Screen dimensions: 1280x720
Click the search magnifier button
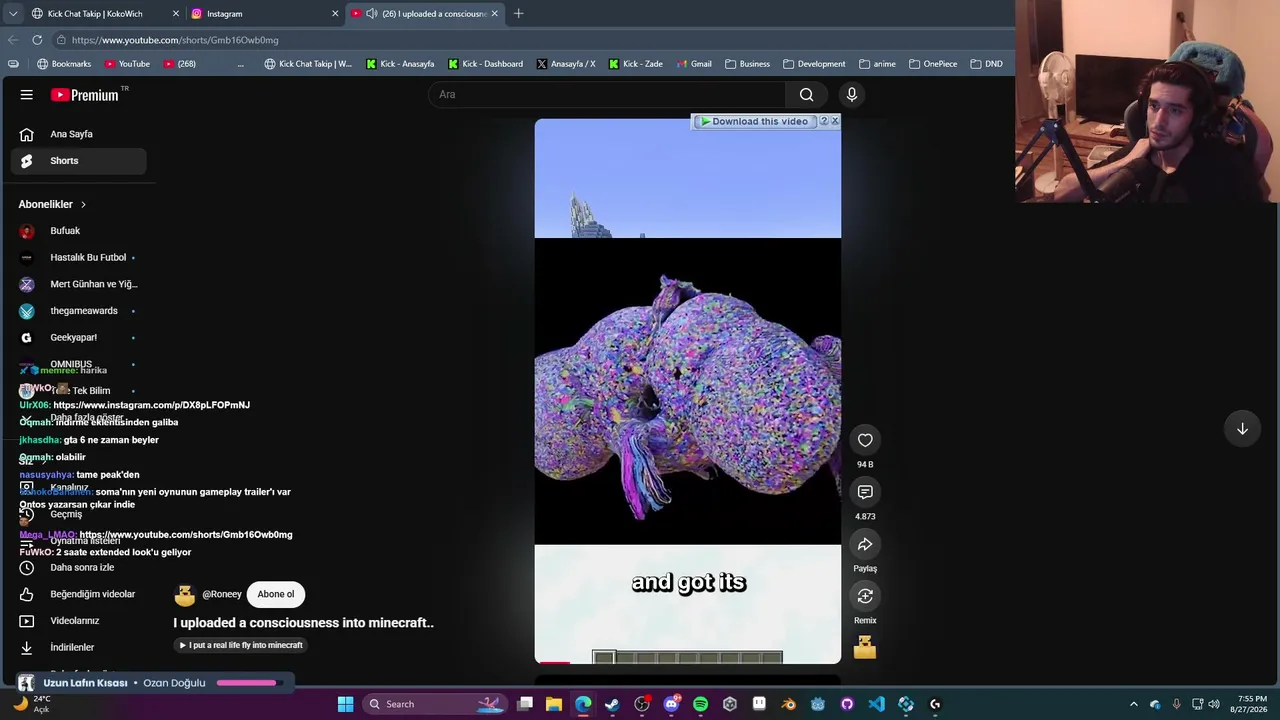(x=806, y=94)
